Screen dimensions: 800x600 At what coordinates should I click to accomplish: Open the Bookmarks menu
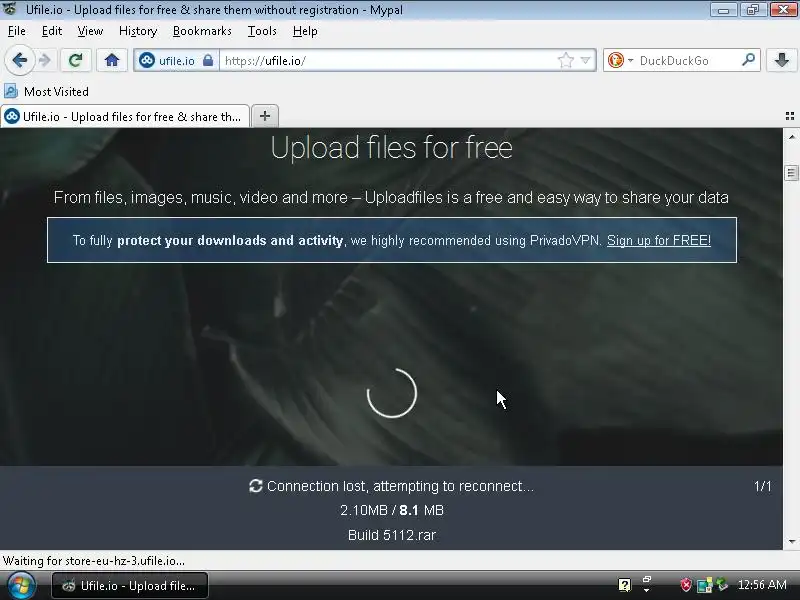click(202, 31)
